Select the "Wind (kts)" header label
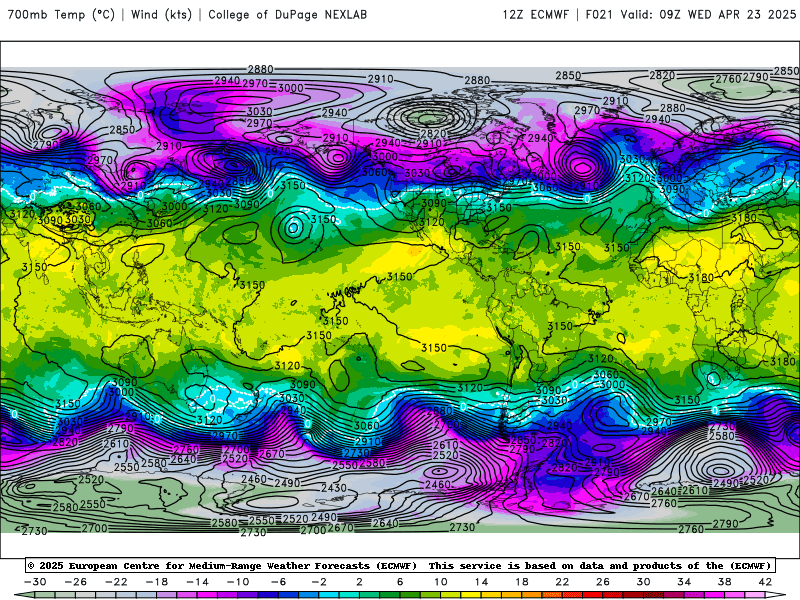This screenshot has height=600, width=800. coord(161,14)
